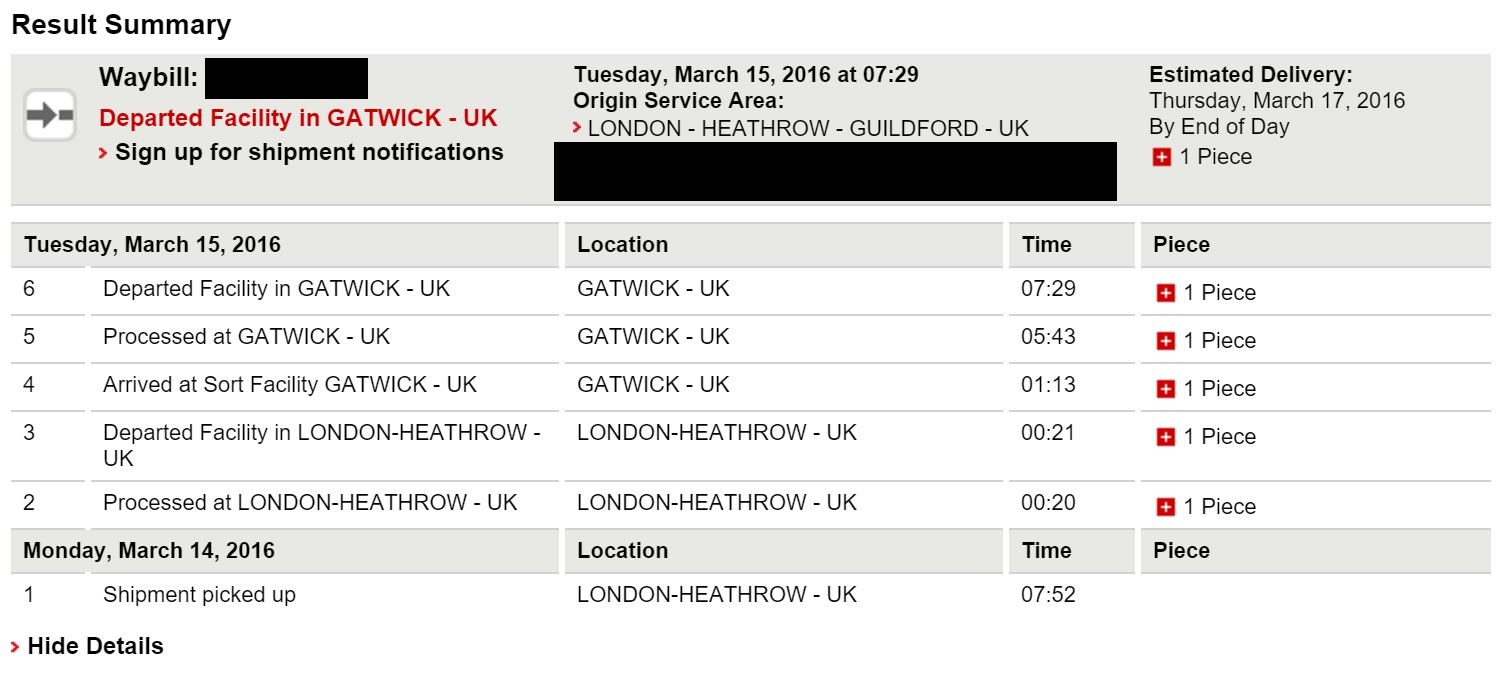
Task: Click the top Time column header
Action: click(1046, 244)
